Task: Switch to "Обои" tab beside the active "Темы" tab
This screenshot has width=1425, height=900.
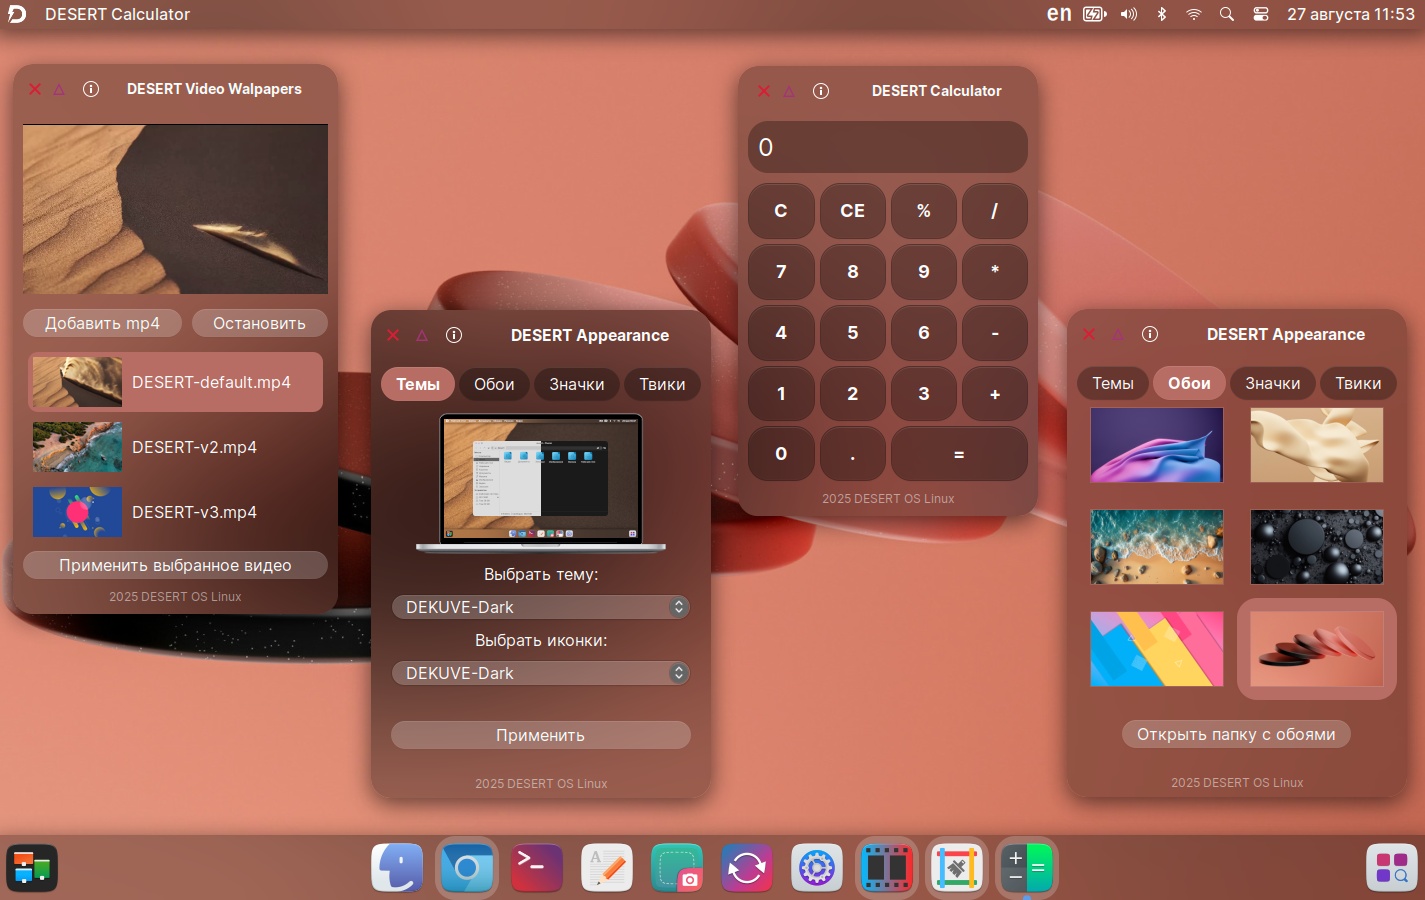Action: point(494,384)
